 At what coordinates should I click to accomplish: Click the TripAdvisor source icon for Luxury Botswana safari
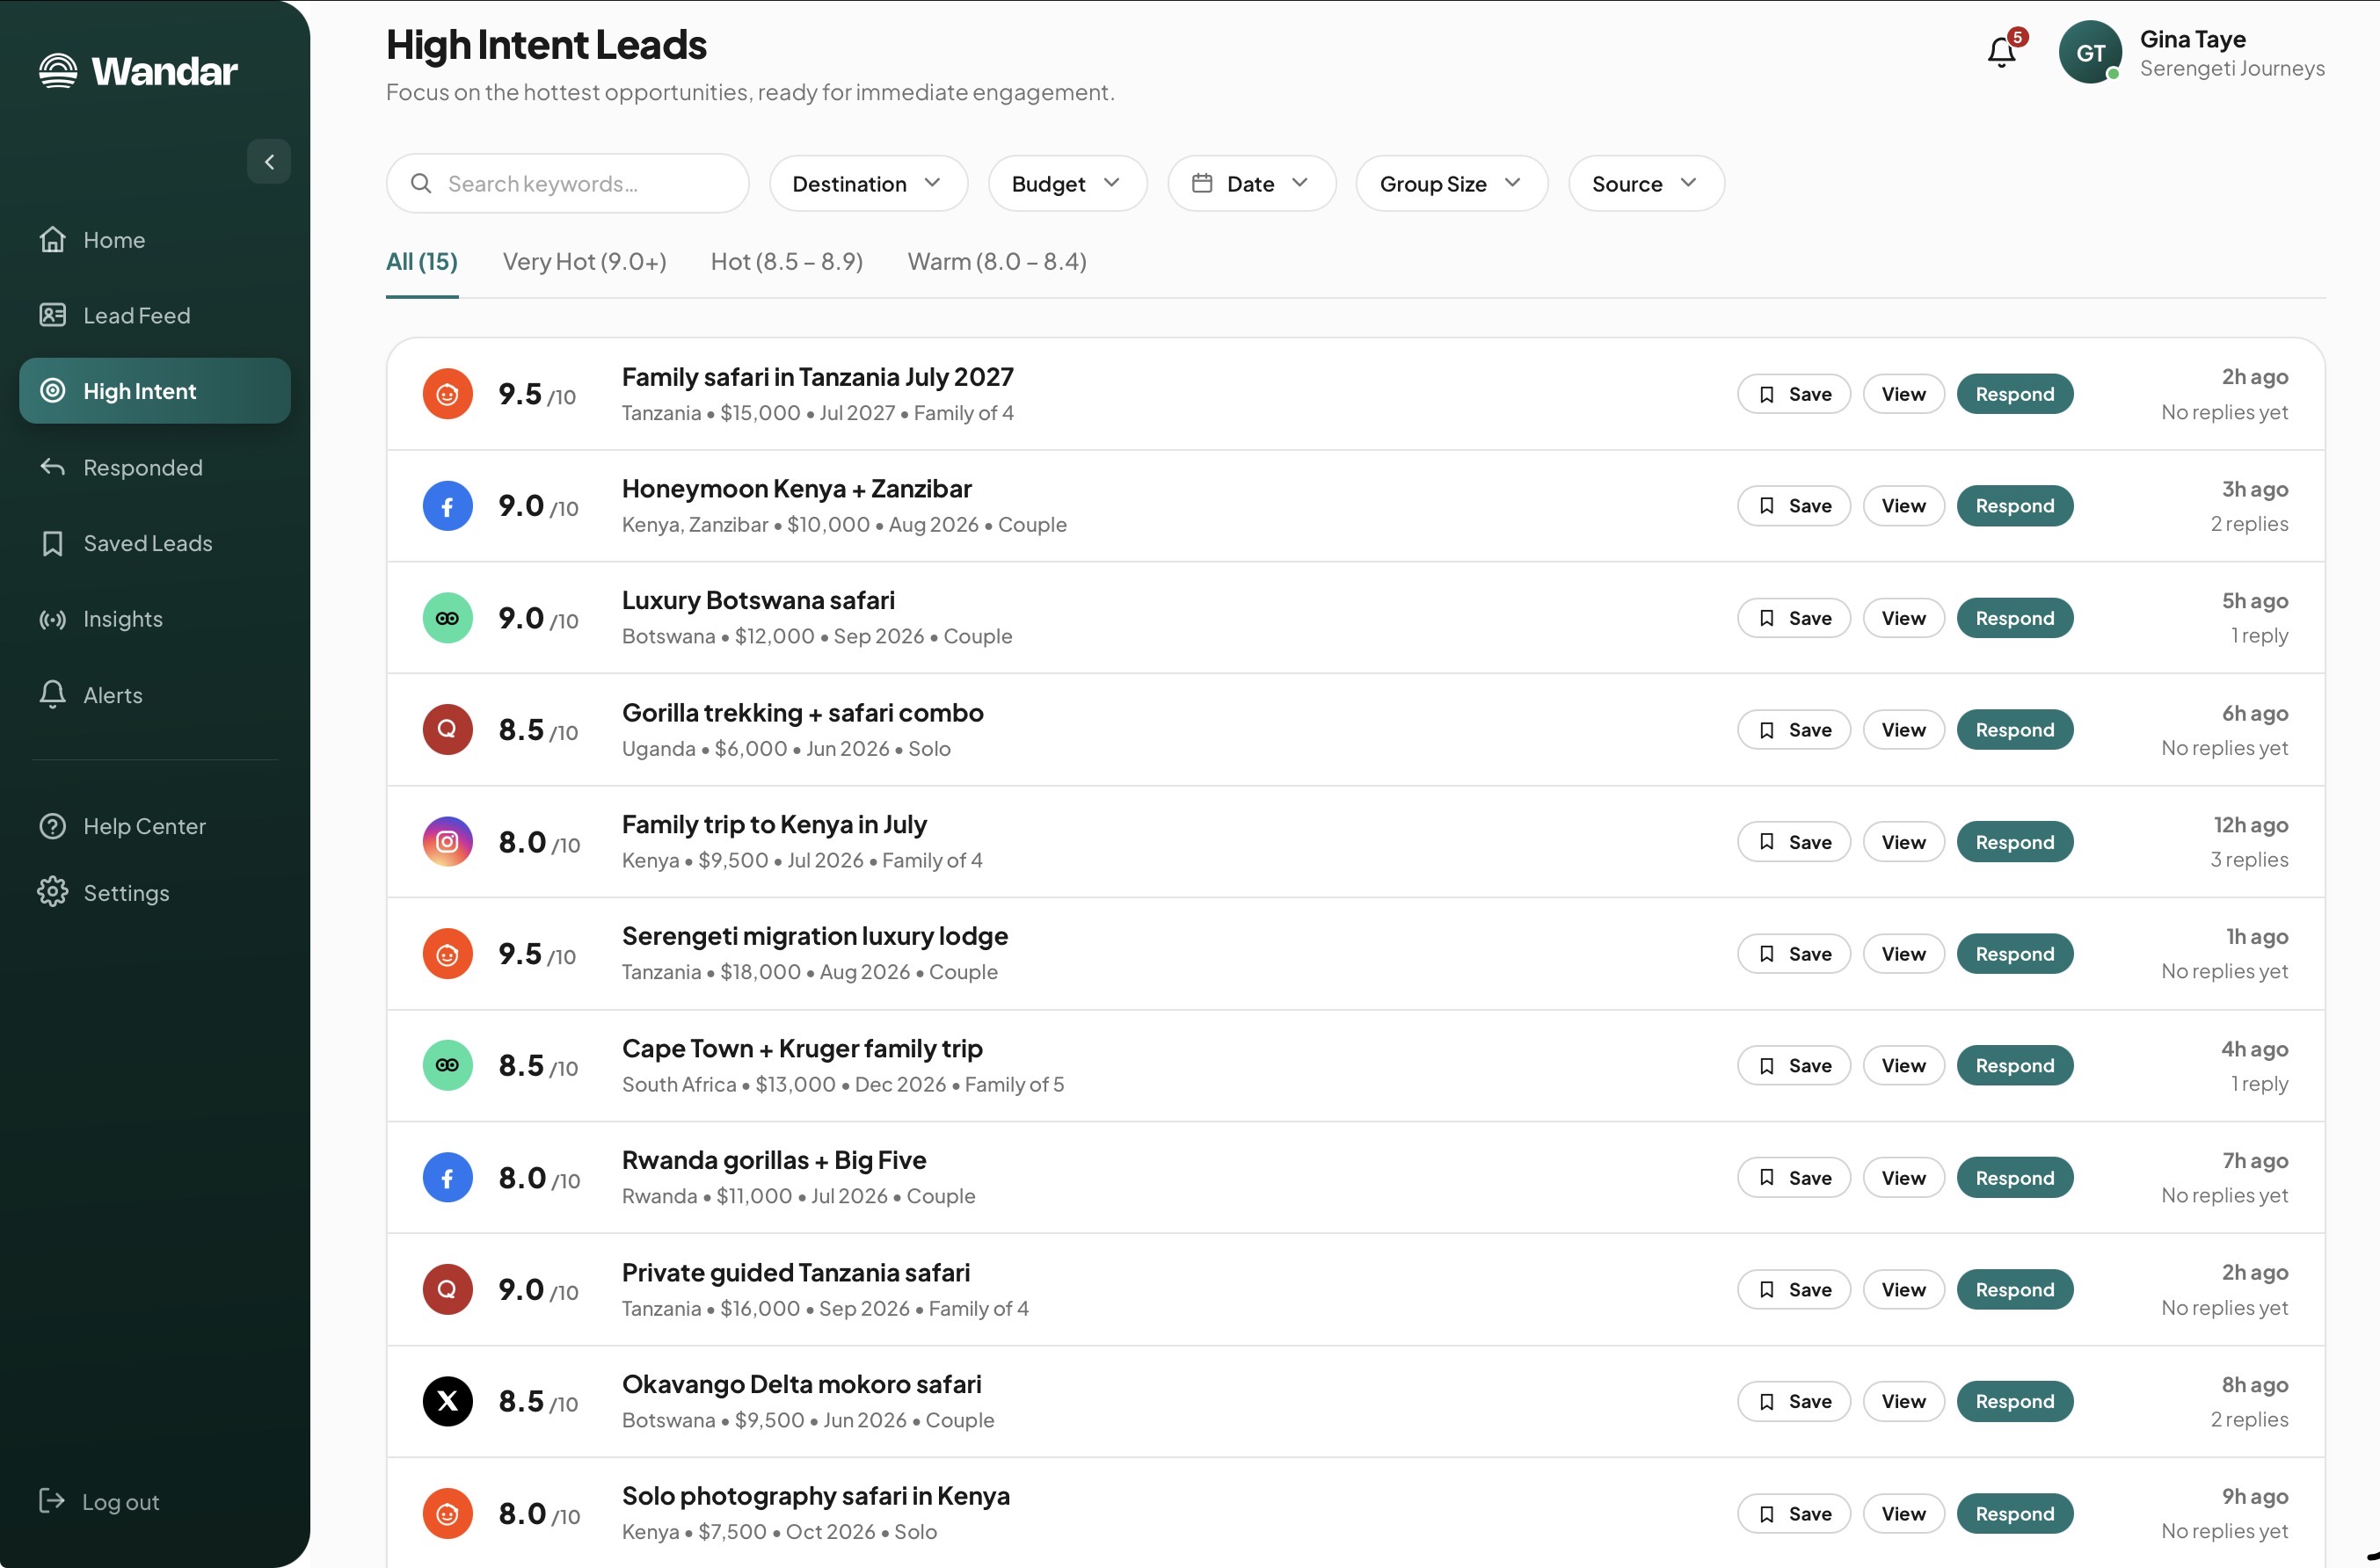(x=447, y=618)
